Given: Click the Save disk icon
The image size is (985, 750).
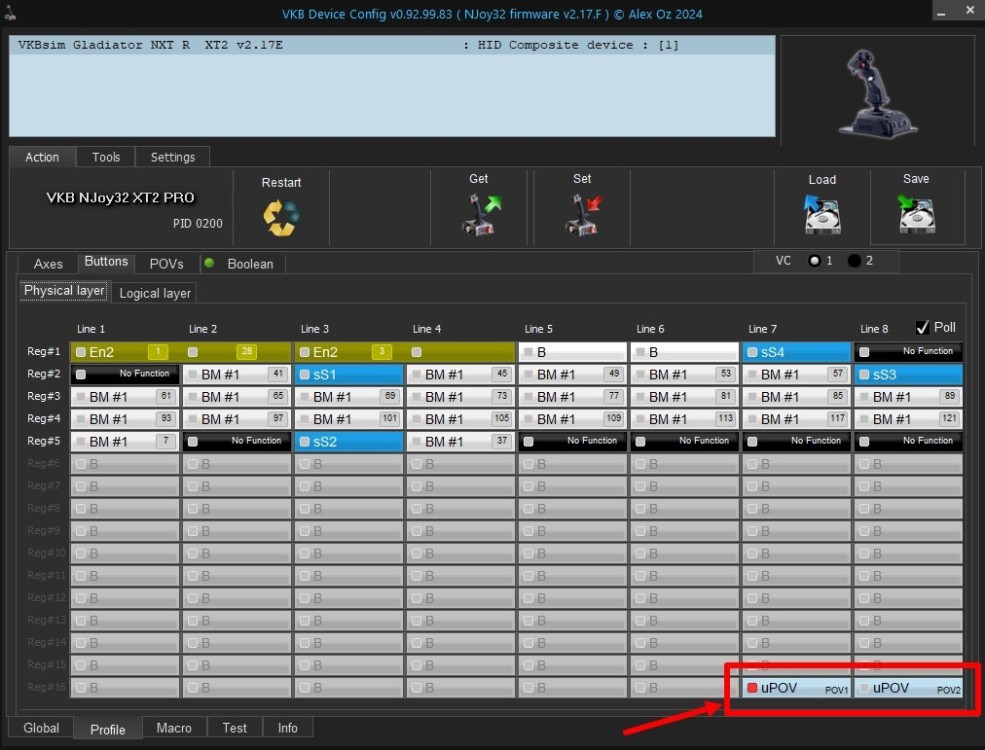Looking at the screenshot, I should [917, 214].
